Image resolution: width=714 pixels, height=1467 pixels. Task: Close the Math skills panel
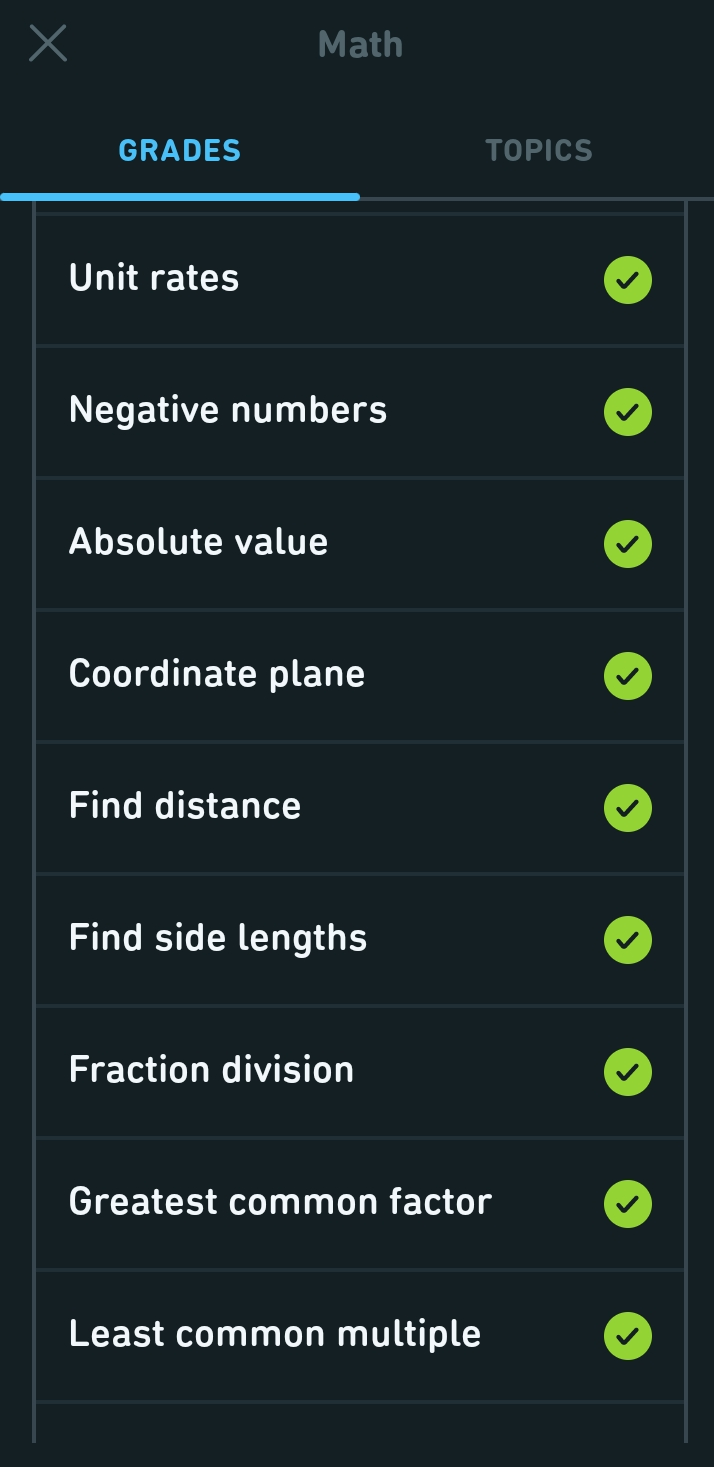(x=47, y=43)
